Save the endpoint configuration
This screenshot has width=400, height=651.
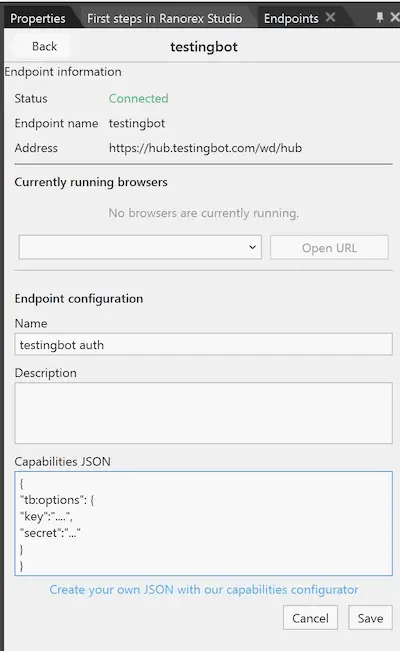tap(371, 618)
